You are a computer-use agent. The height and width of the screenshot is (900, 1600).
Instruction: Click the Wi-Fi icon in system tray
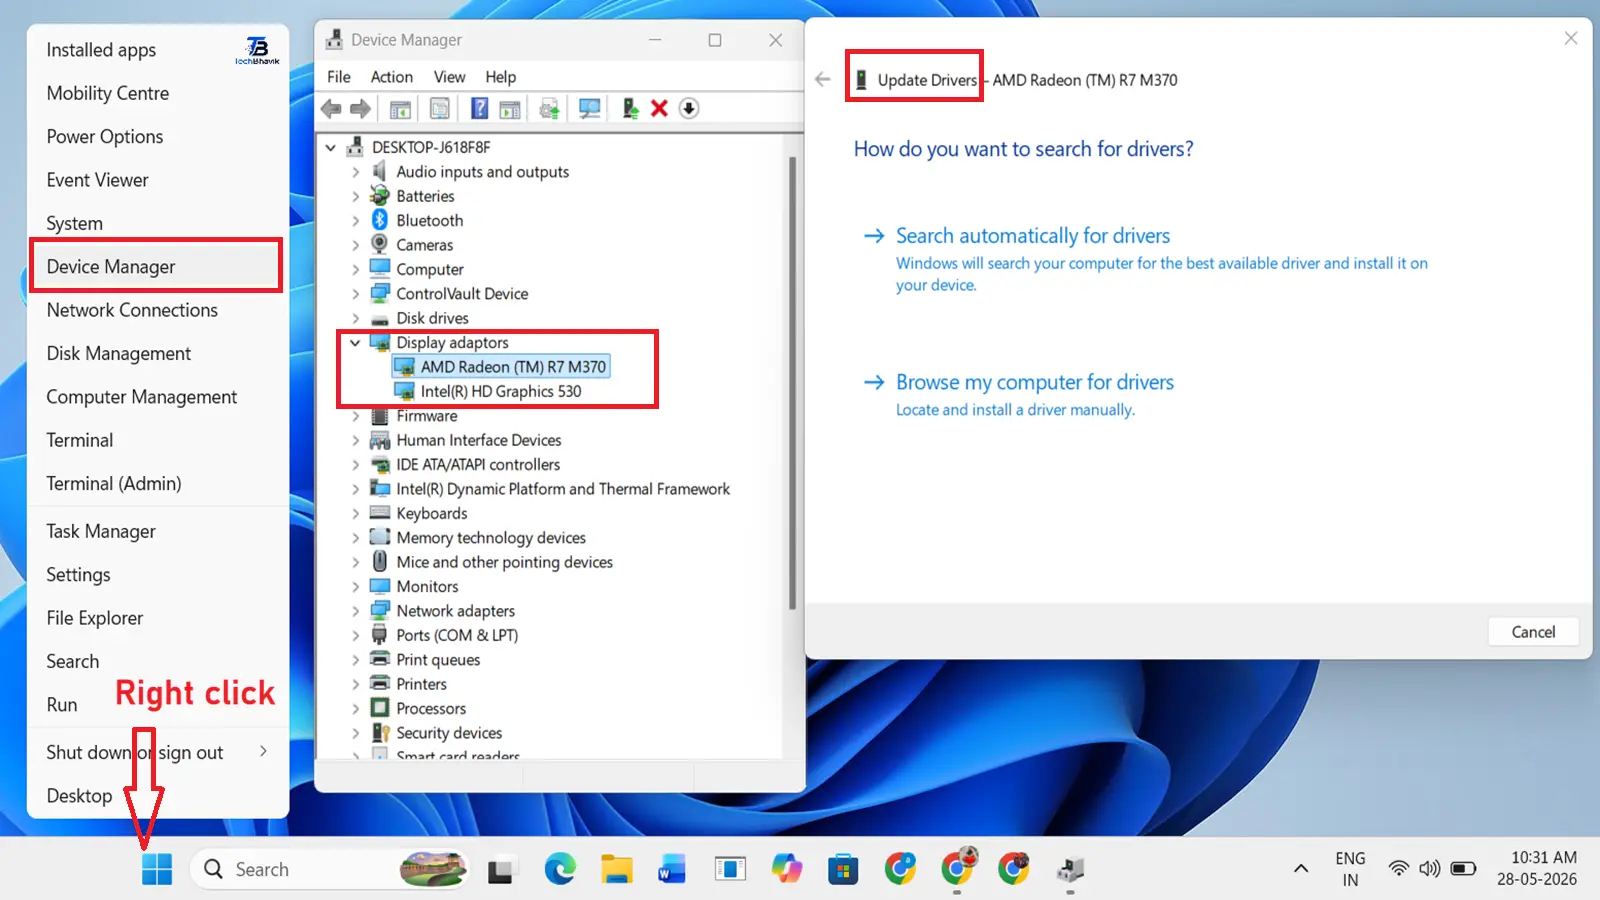(1399, 869)
